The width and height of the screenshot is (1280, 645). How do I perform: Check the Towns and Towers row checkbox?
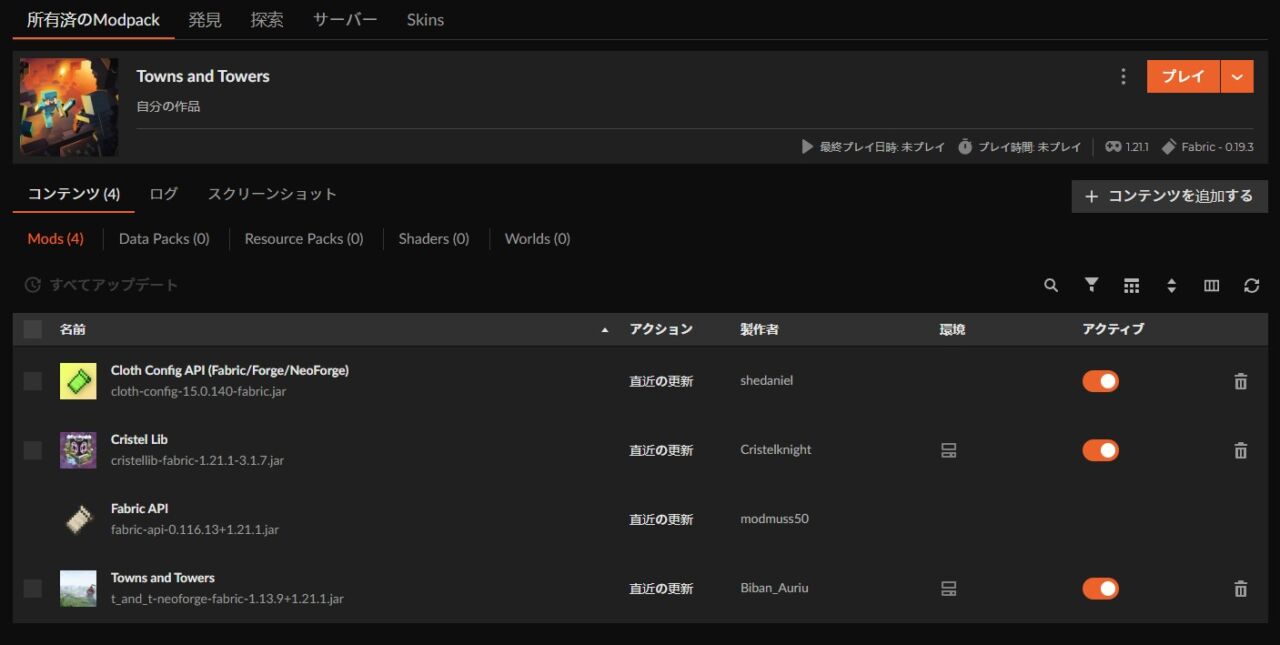click(x=33, y=588)
